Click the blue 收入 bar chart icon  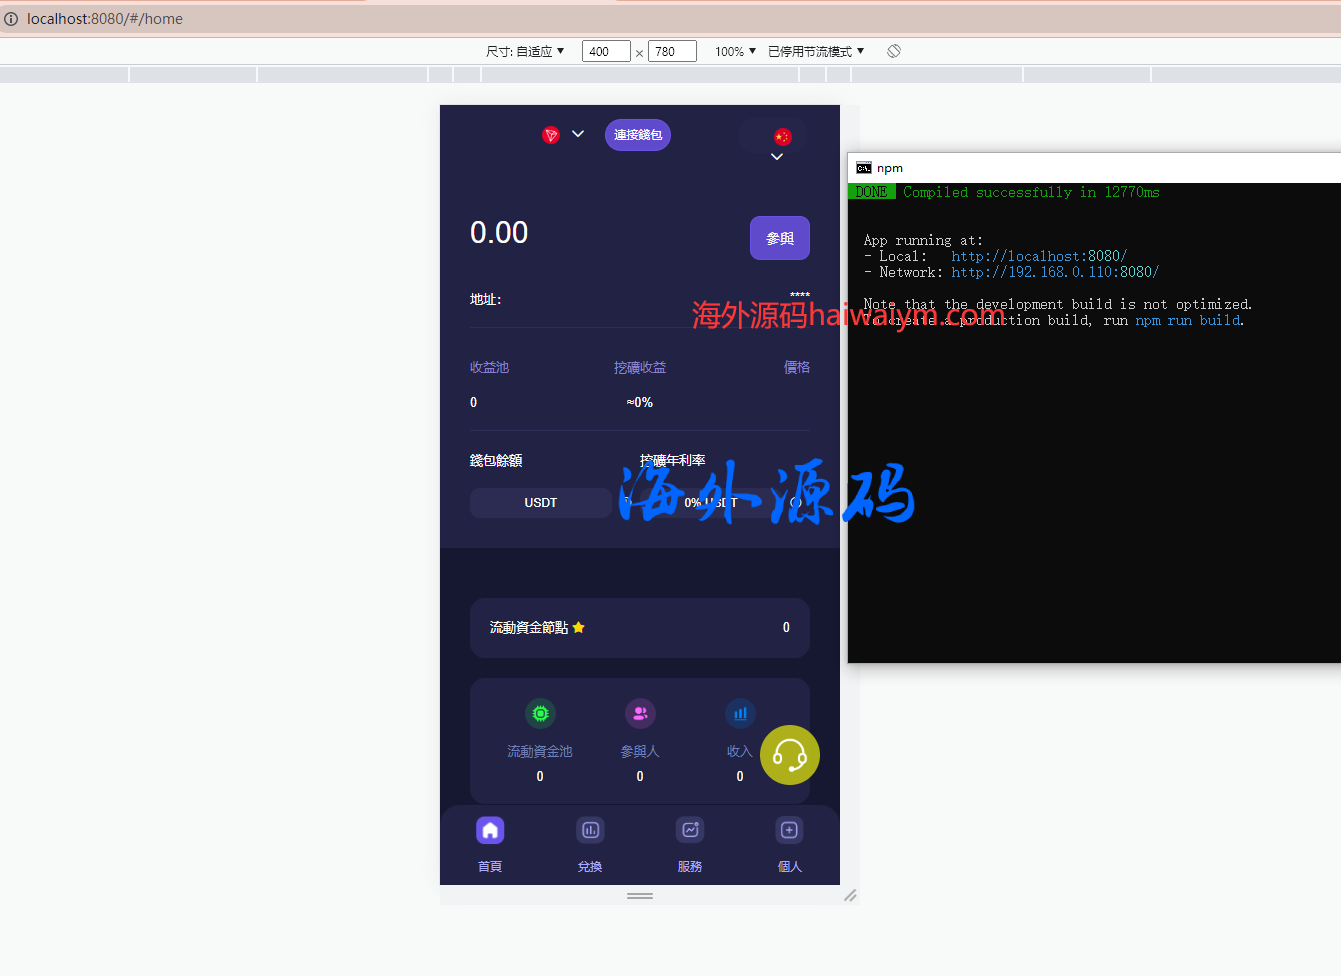tap(740, 713)
